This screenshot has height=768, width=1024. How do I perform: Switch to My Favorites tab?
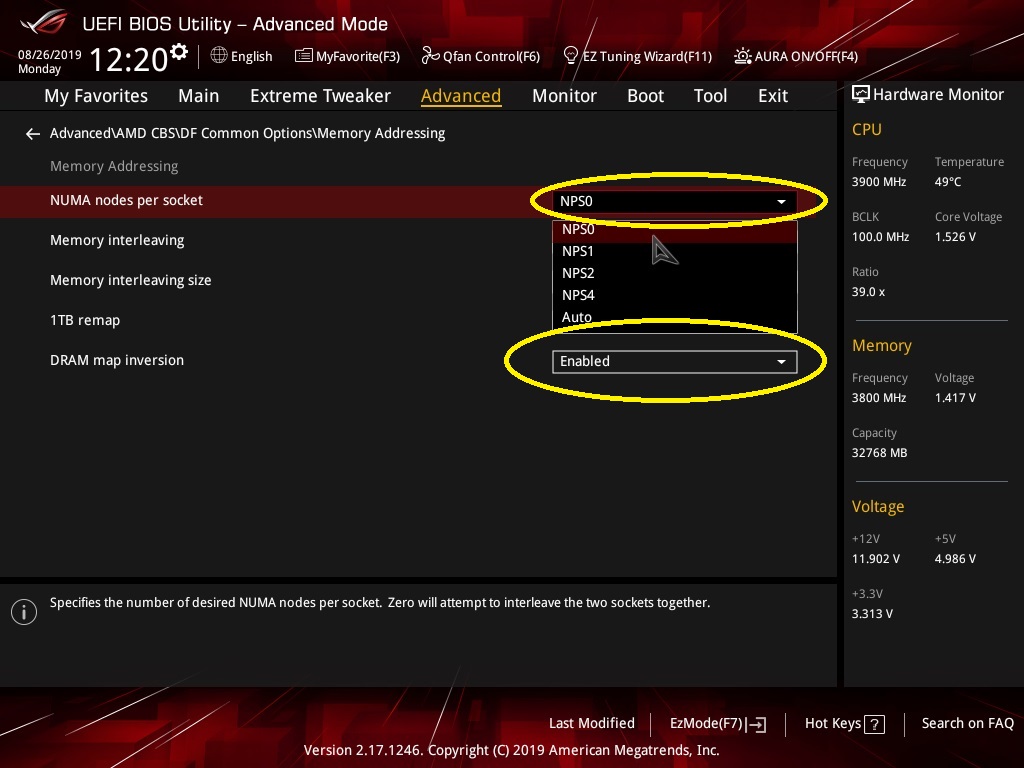click(96, 96)
